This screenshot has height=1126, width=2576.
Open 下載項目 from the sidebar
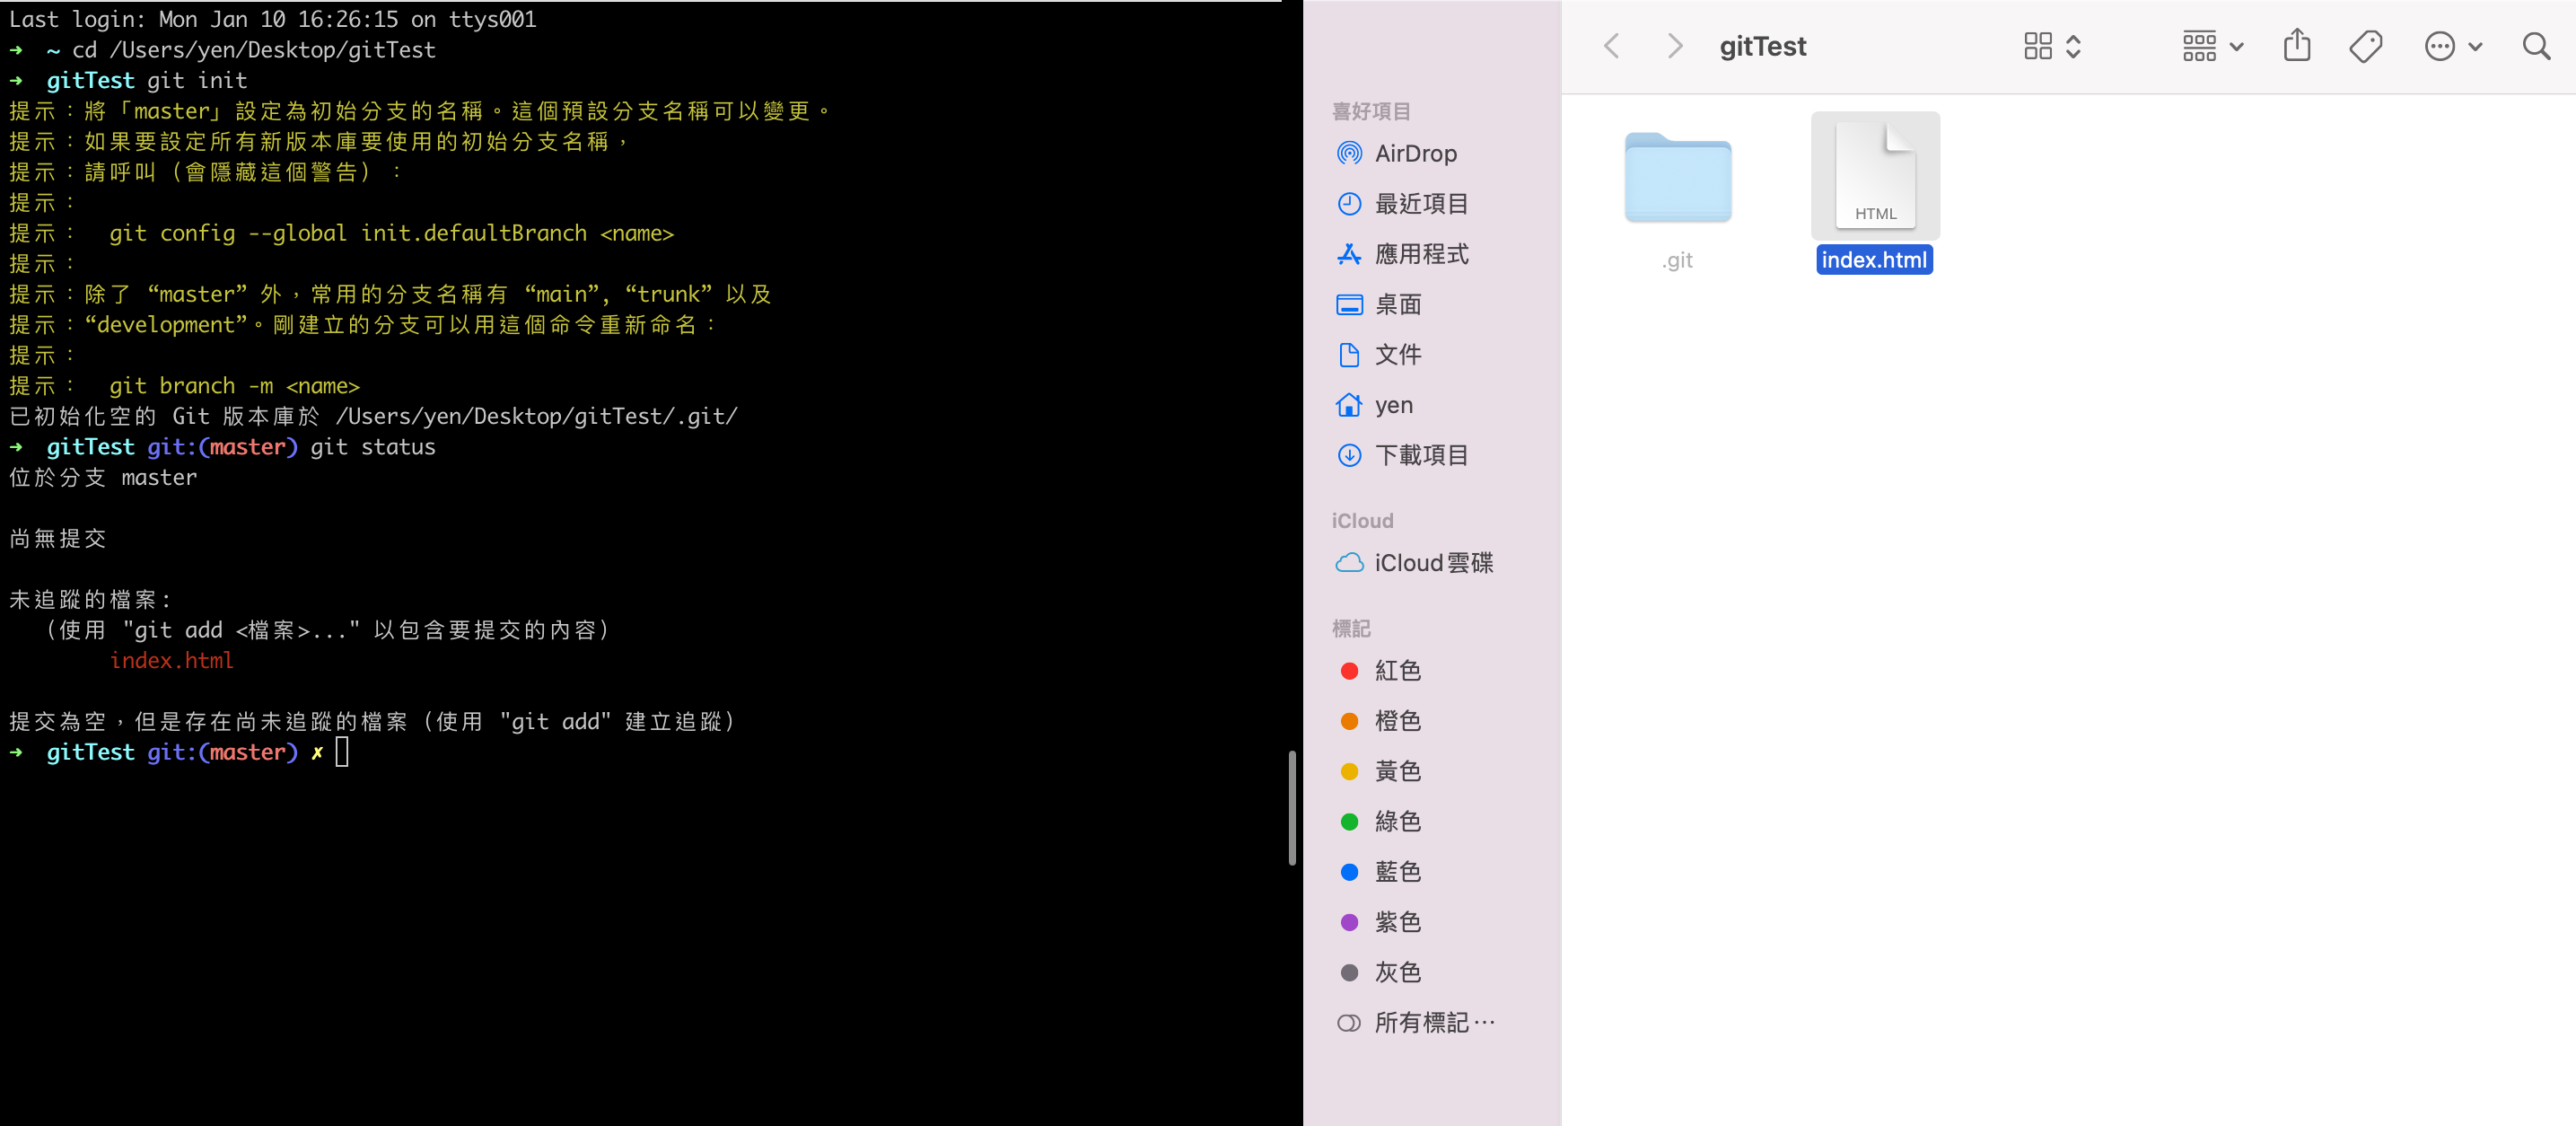coord(1421,455)
